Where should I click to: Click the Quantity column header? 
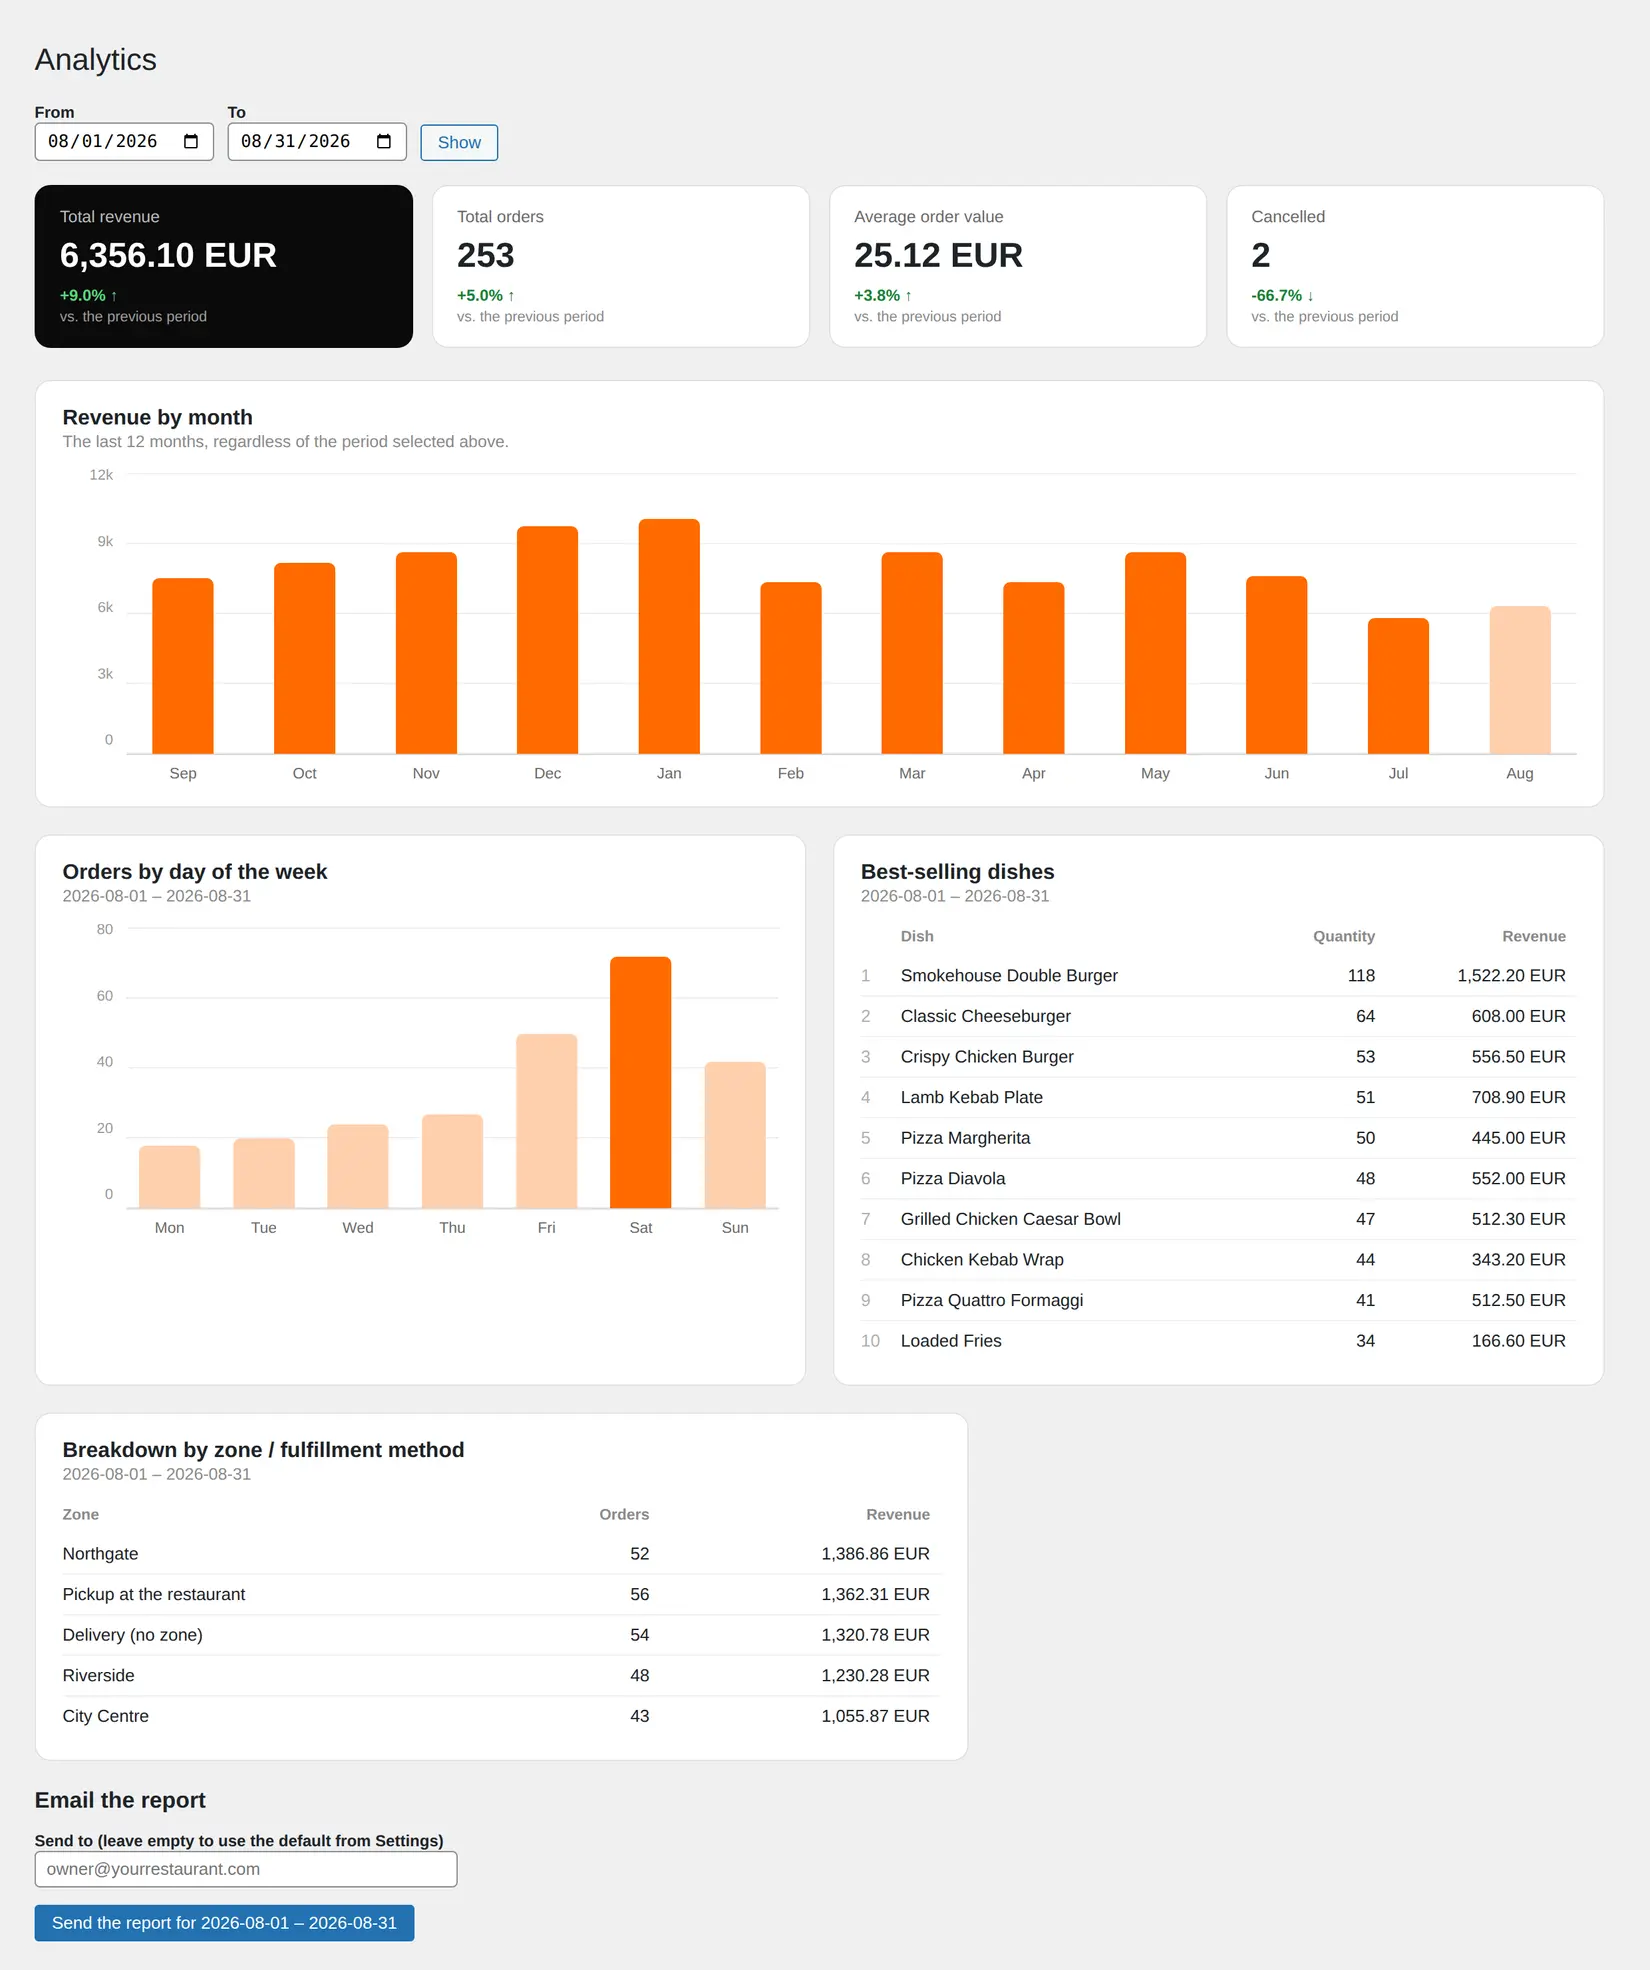pos(1344,936)
